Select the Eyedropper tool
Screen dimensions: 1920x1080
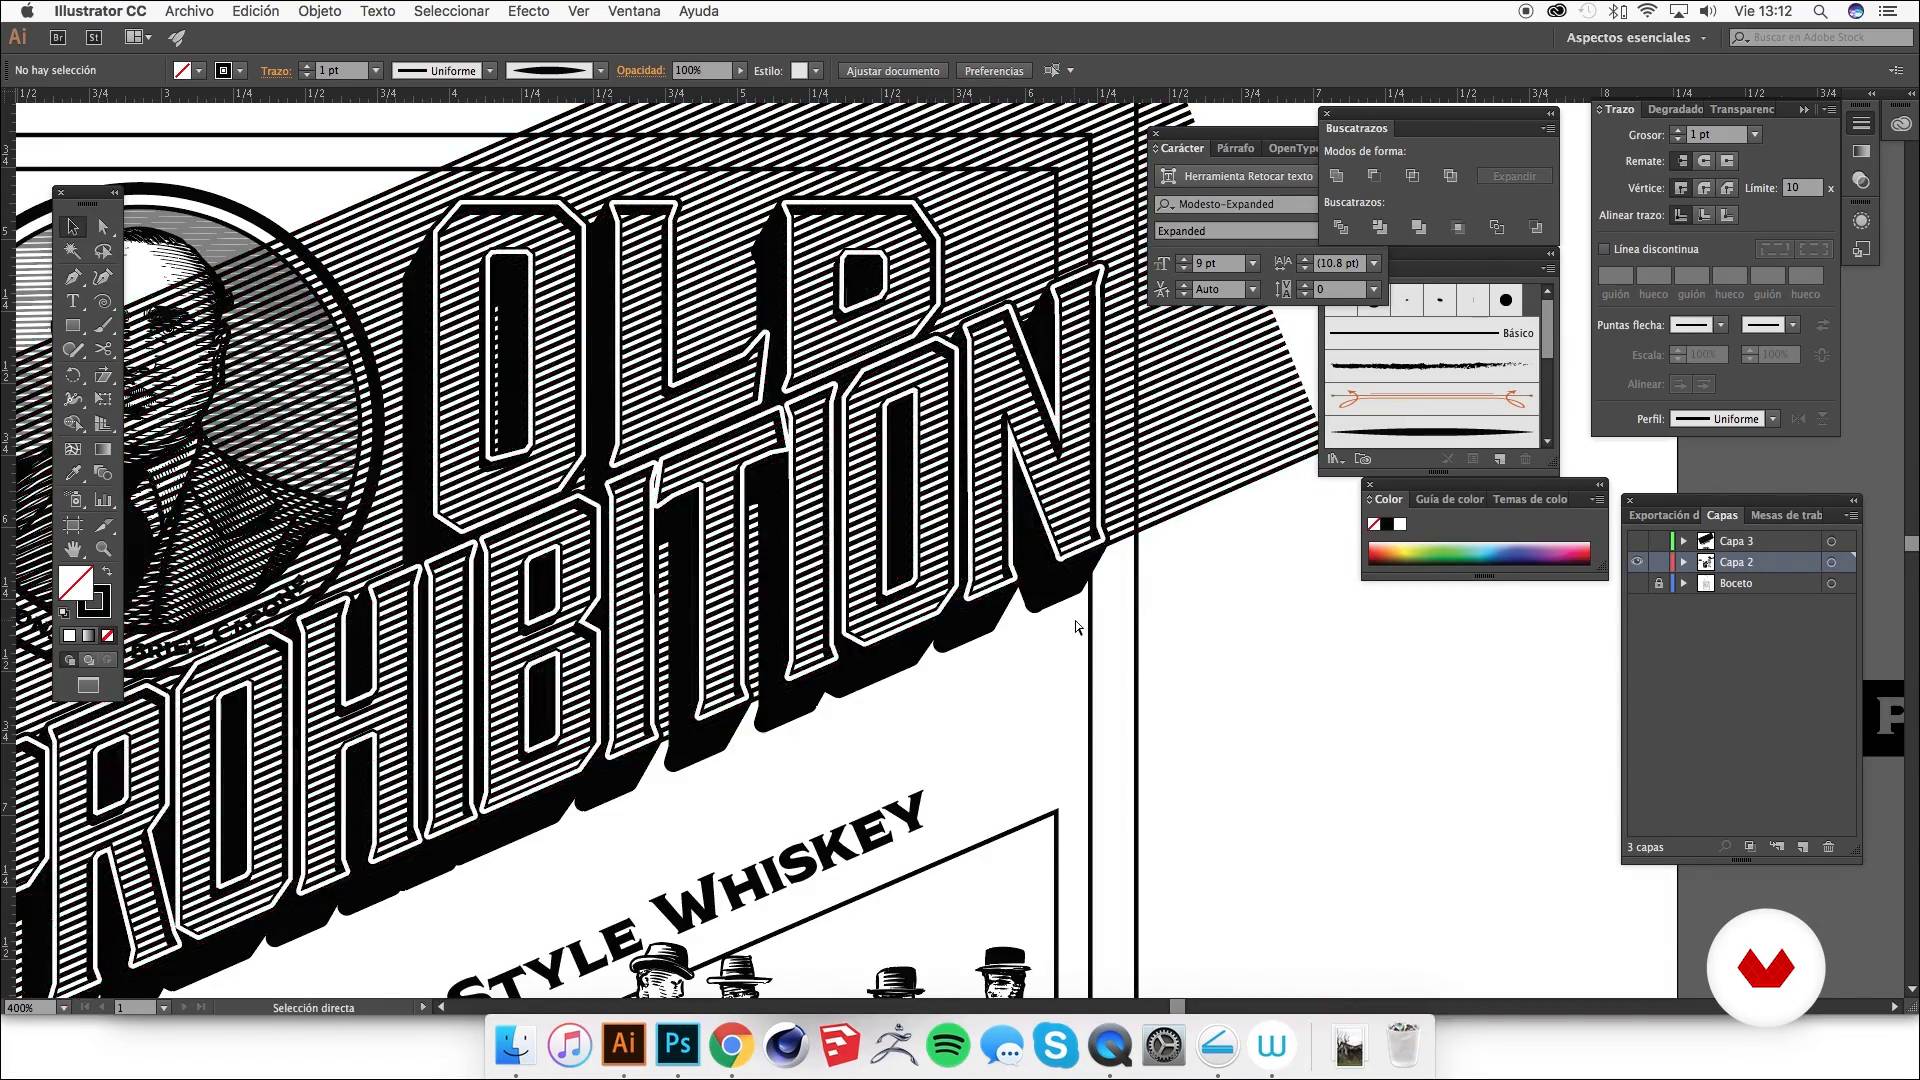click(72, 474)
